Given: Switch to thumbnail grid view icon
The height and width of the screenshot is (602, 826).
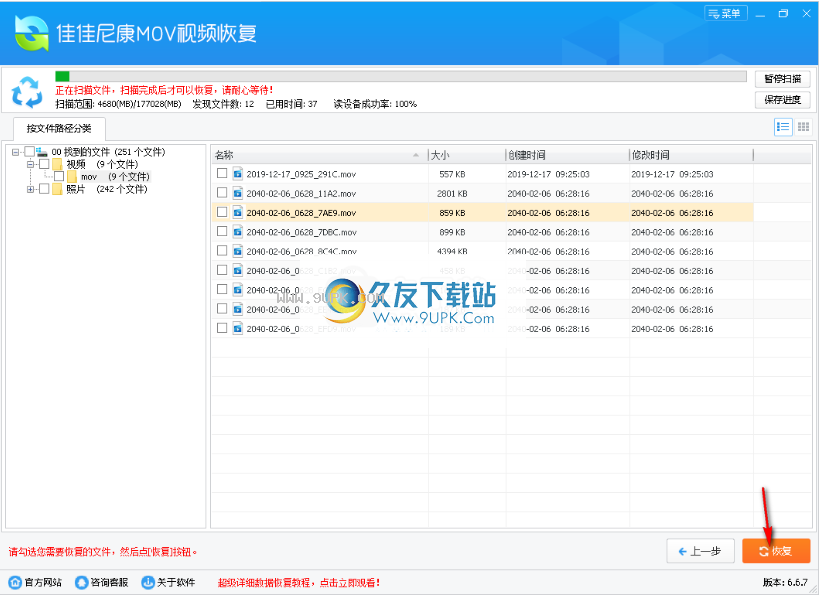Looking at the screenshot, I should 803,127.
